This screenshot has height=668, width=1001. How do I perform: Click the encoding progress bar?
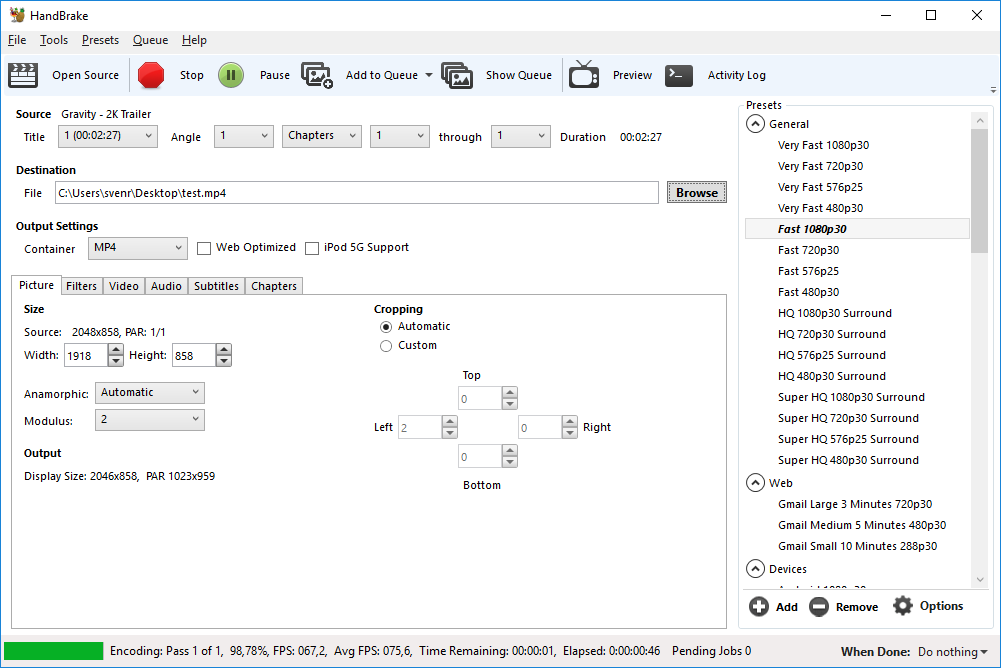54,651
